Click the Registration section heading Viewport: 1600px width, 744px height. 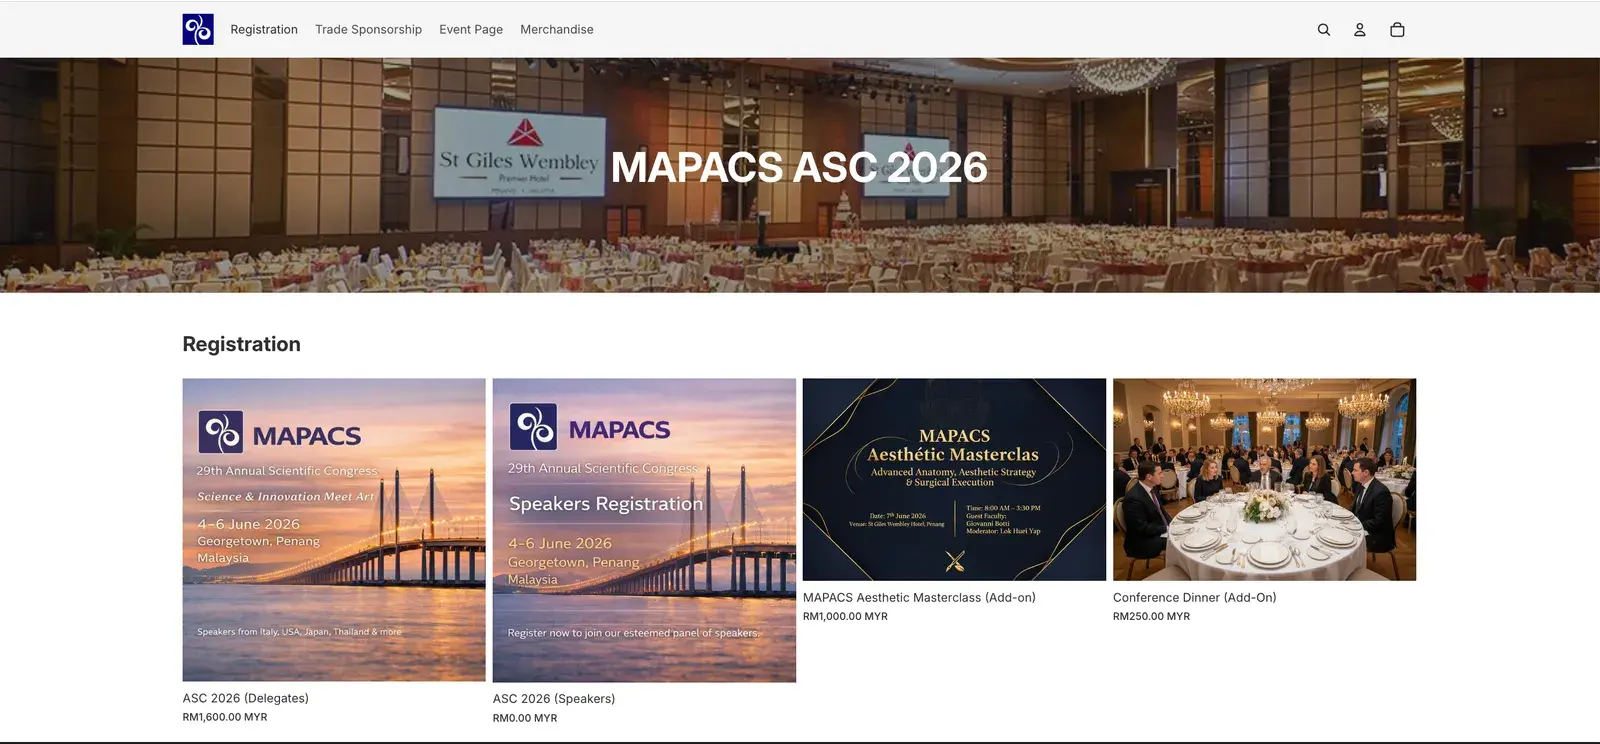pyautogui.click(x=242, y=344)
